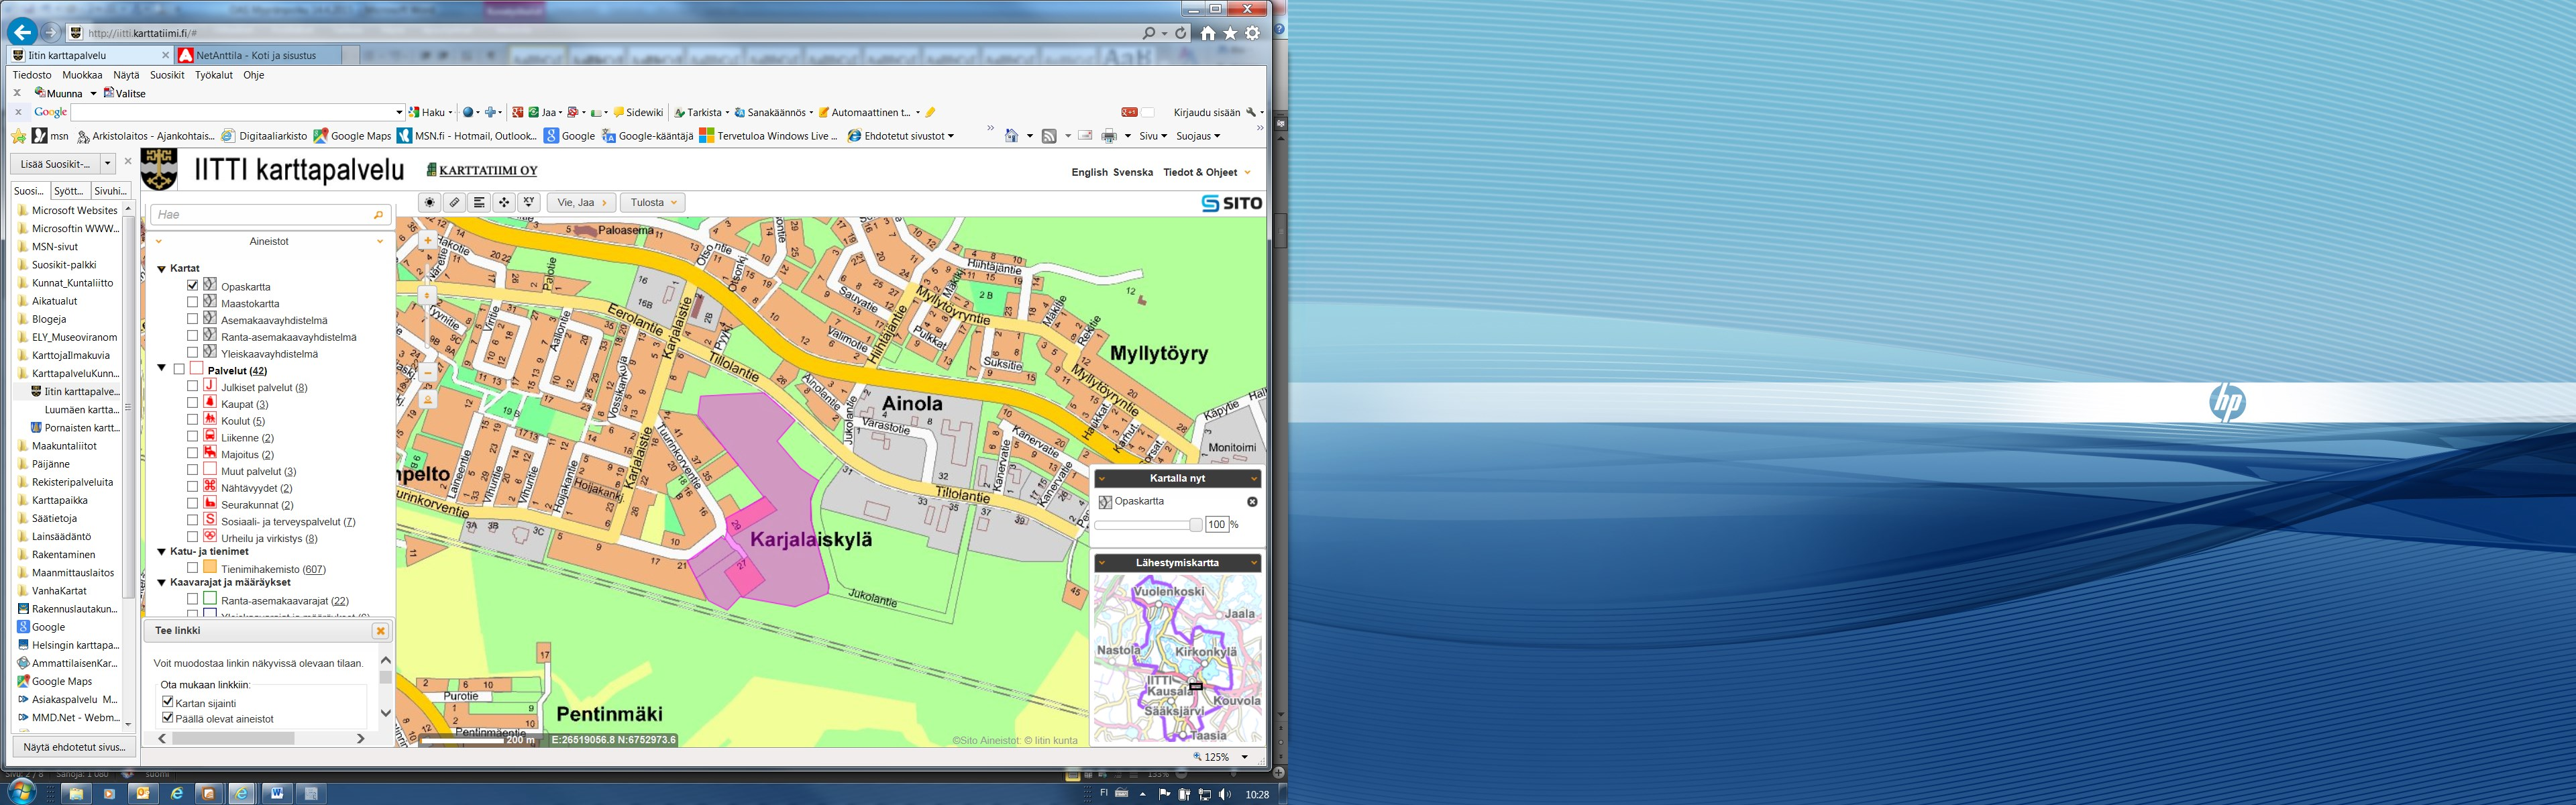Click the Google +1 toolbar icon

click(x=1129, y=113)
